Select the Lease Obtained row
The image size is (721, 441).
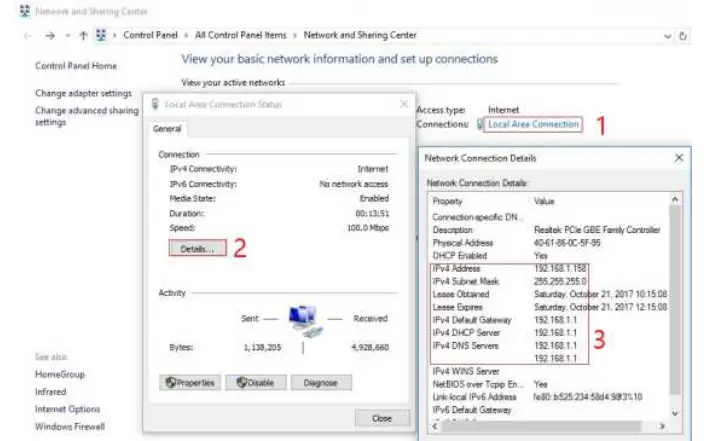coord(549,294)
